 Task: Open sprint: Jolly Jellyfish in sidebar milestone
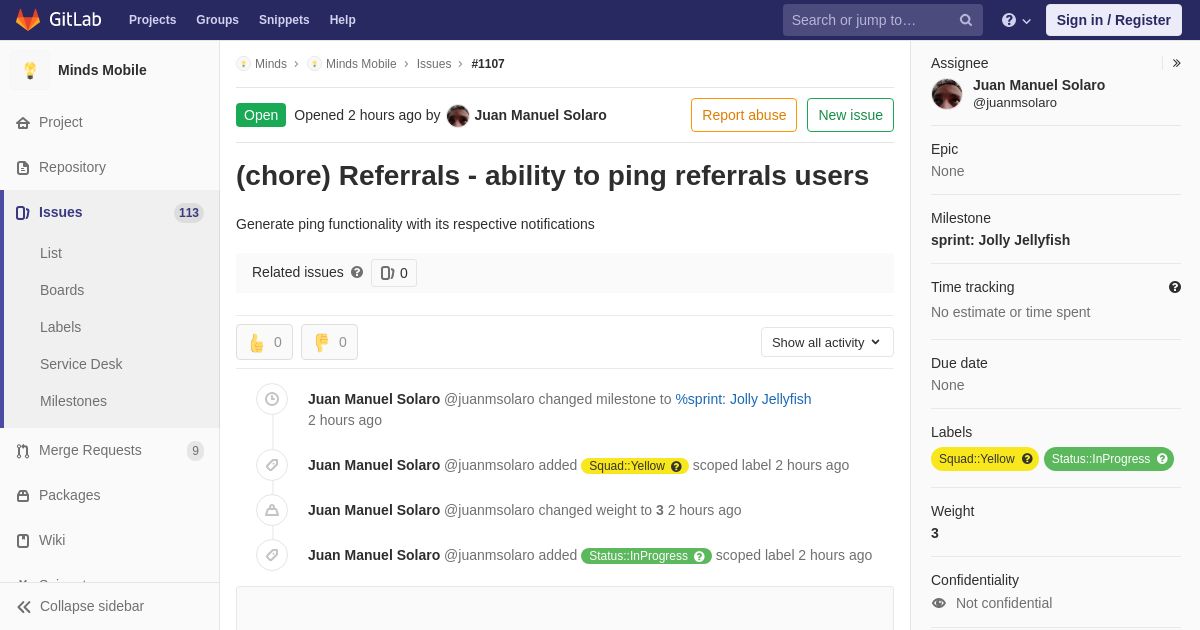tap(1000, 240)
